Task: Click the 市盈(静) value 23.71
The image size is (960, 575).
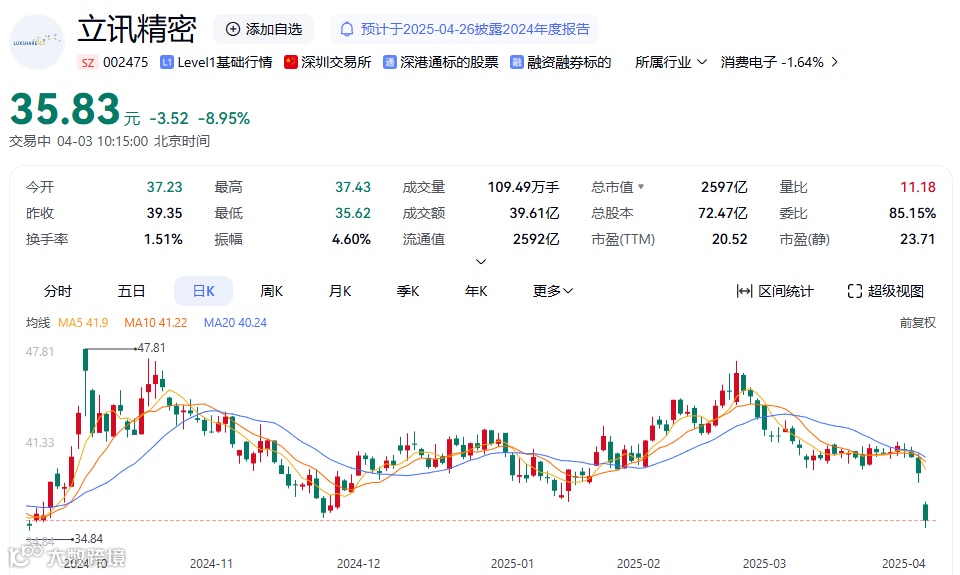Action: click(x=918, y=239)
